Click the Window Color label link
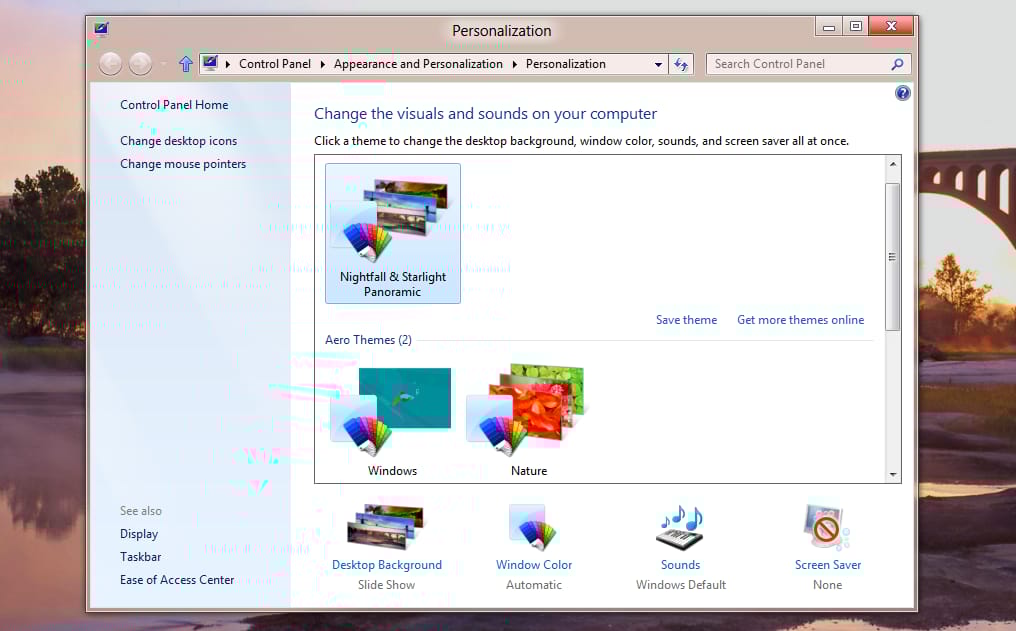 pyautogui.click(x=534, y=565)
